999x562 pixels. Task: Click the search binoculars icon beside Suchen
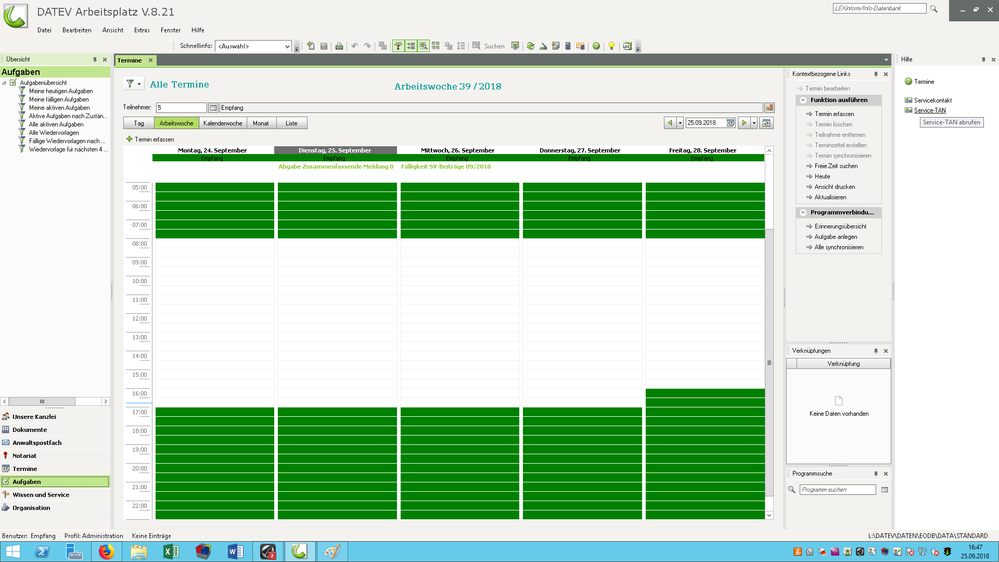[x=477, y=46]
